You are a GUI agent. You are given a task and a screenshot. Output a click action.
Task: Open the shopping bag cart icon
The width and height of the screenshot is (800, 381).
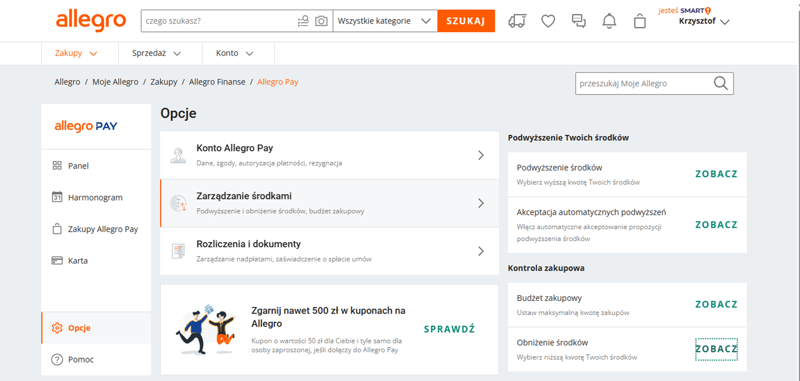(639, 21)
